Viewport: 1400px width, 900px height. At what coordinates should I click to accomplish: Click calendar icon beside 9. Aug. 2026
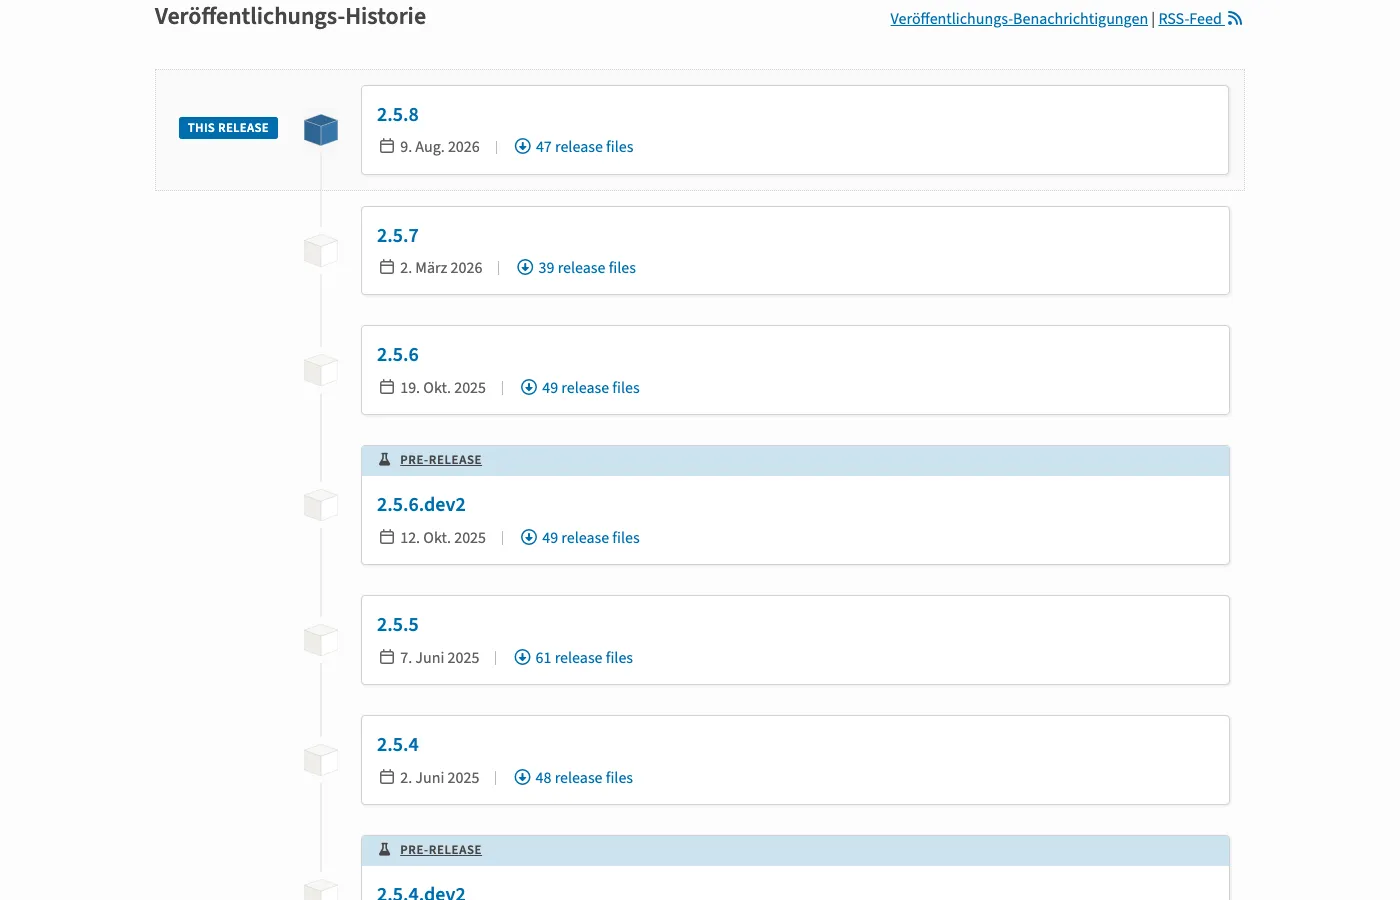(387, 146)
